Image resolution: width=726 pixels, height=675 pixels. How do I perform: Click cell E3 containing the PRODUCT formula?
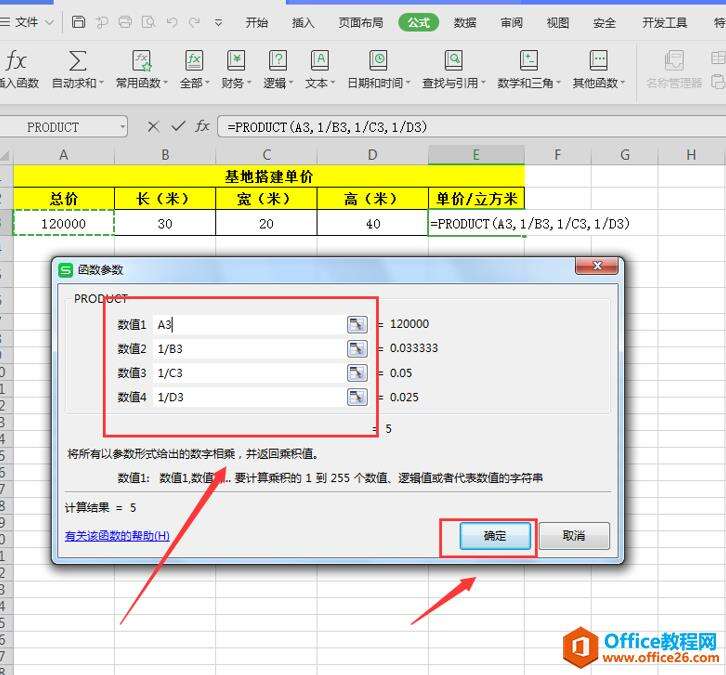(x=476, y=223)
